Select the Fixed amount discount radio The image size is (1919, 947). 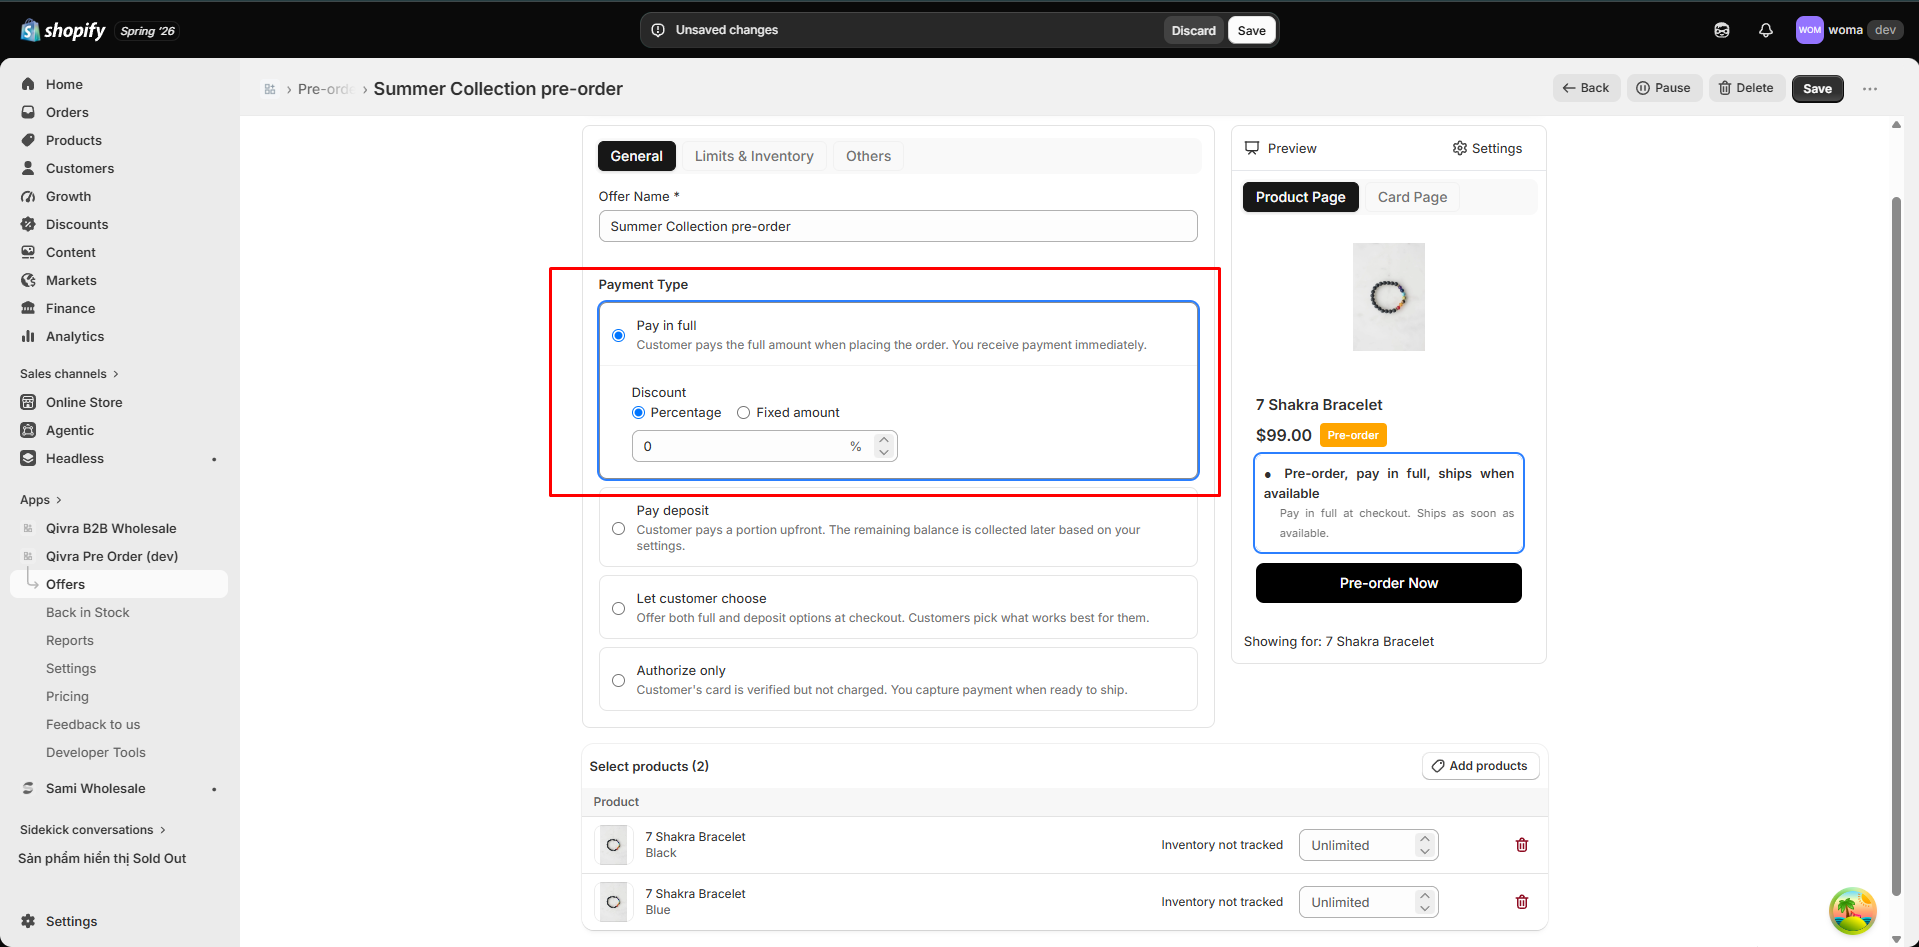tap(743, 412)
